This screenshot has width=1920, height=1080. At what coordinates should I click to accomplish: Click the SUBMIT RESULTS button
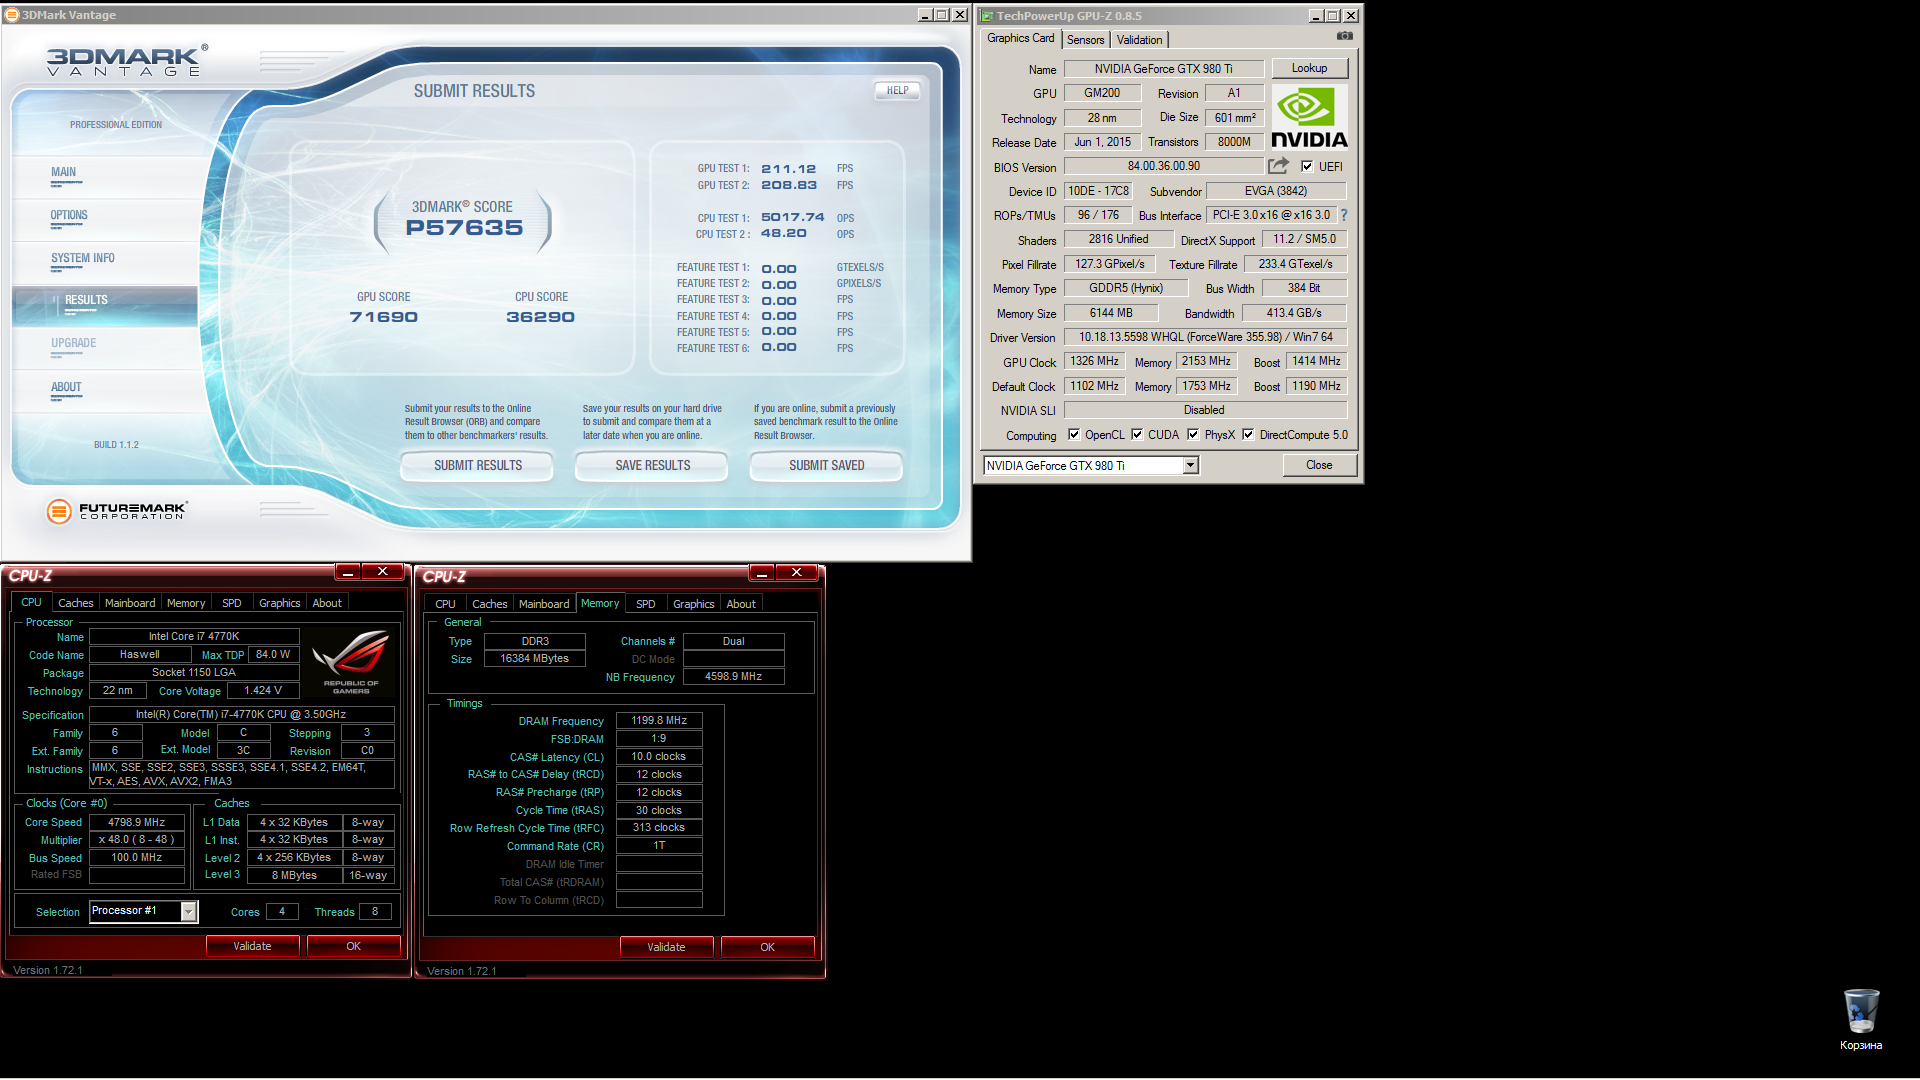tap(477, 466)
